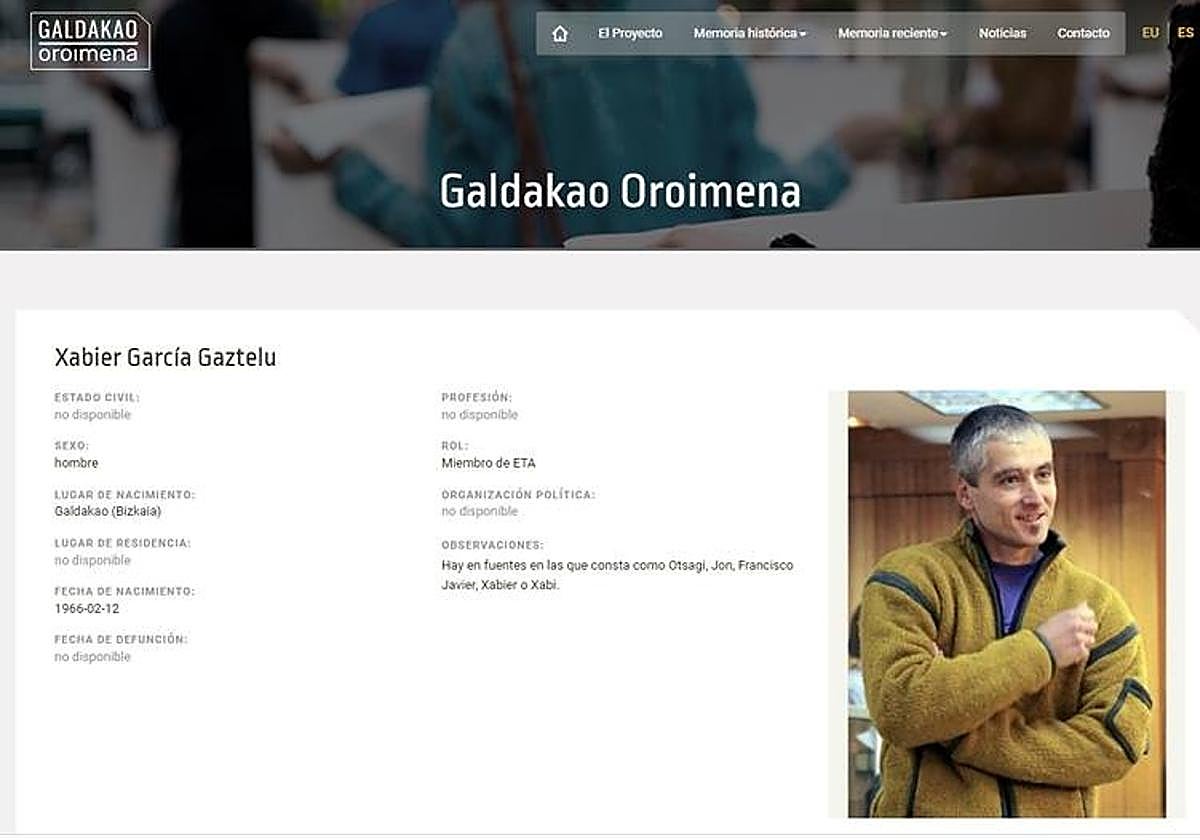Click the name heading Xabier García Gaztelu

tap(165, 357)
